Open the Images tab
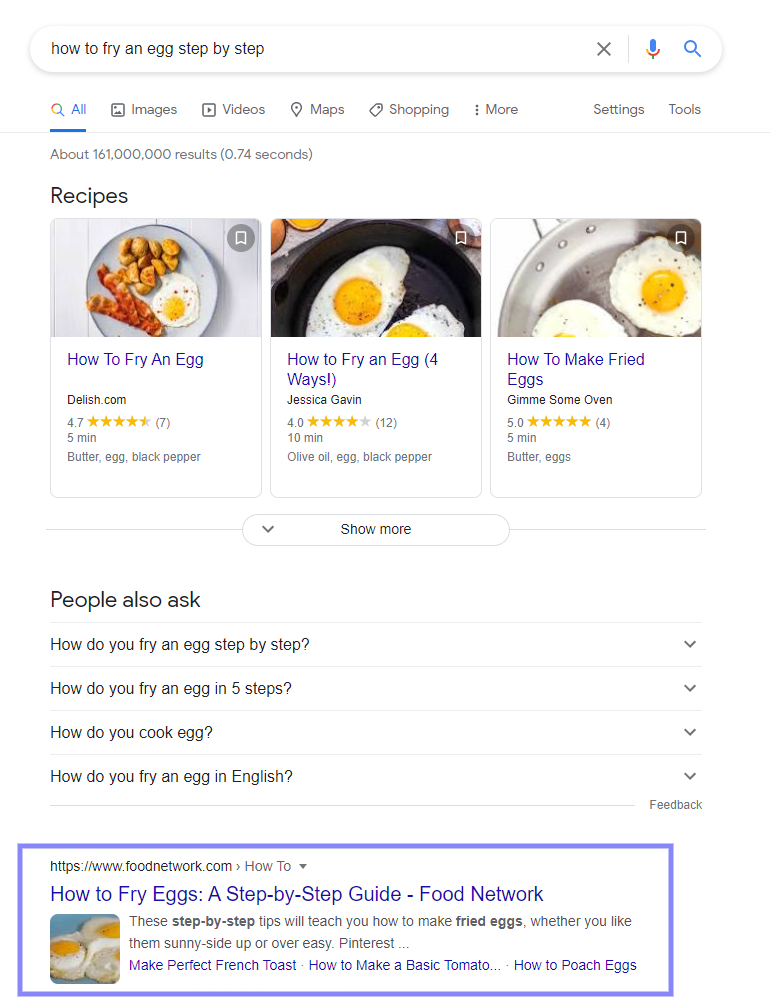Viewport: 770px width, 1008px height. [144, 110]
